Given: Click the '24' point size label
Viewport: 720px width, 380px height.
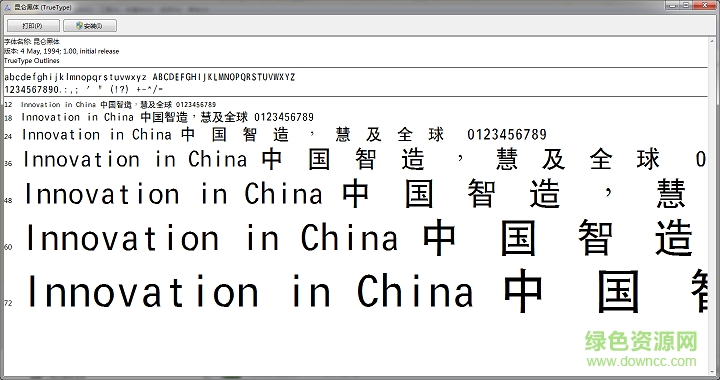Looking at the screenshot, I should (x=8, y=136).
